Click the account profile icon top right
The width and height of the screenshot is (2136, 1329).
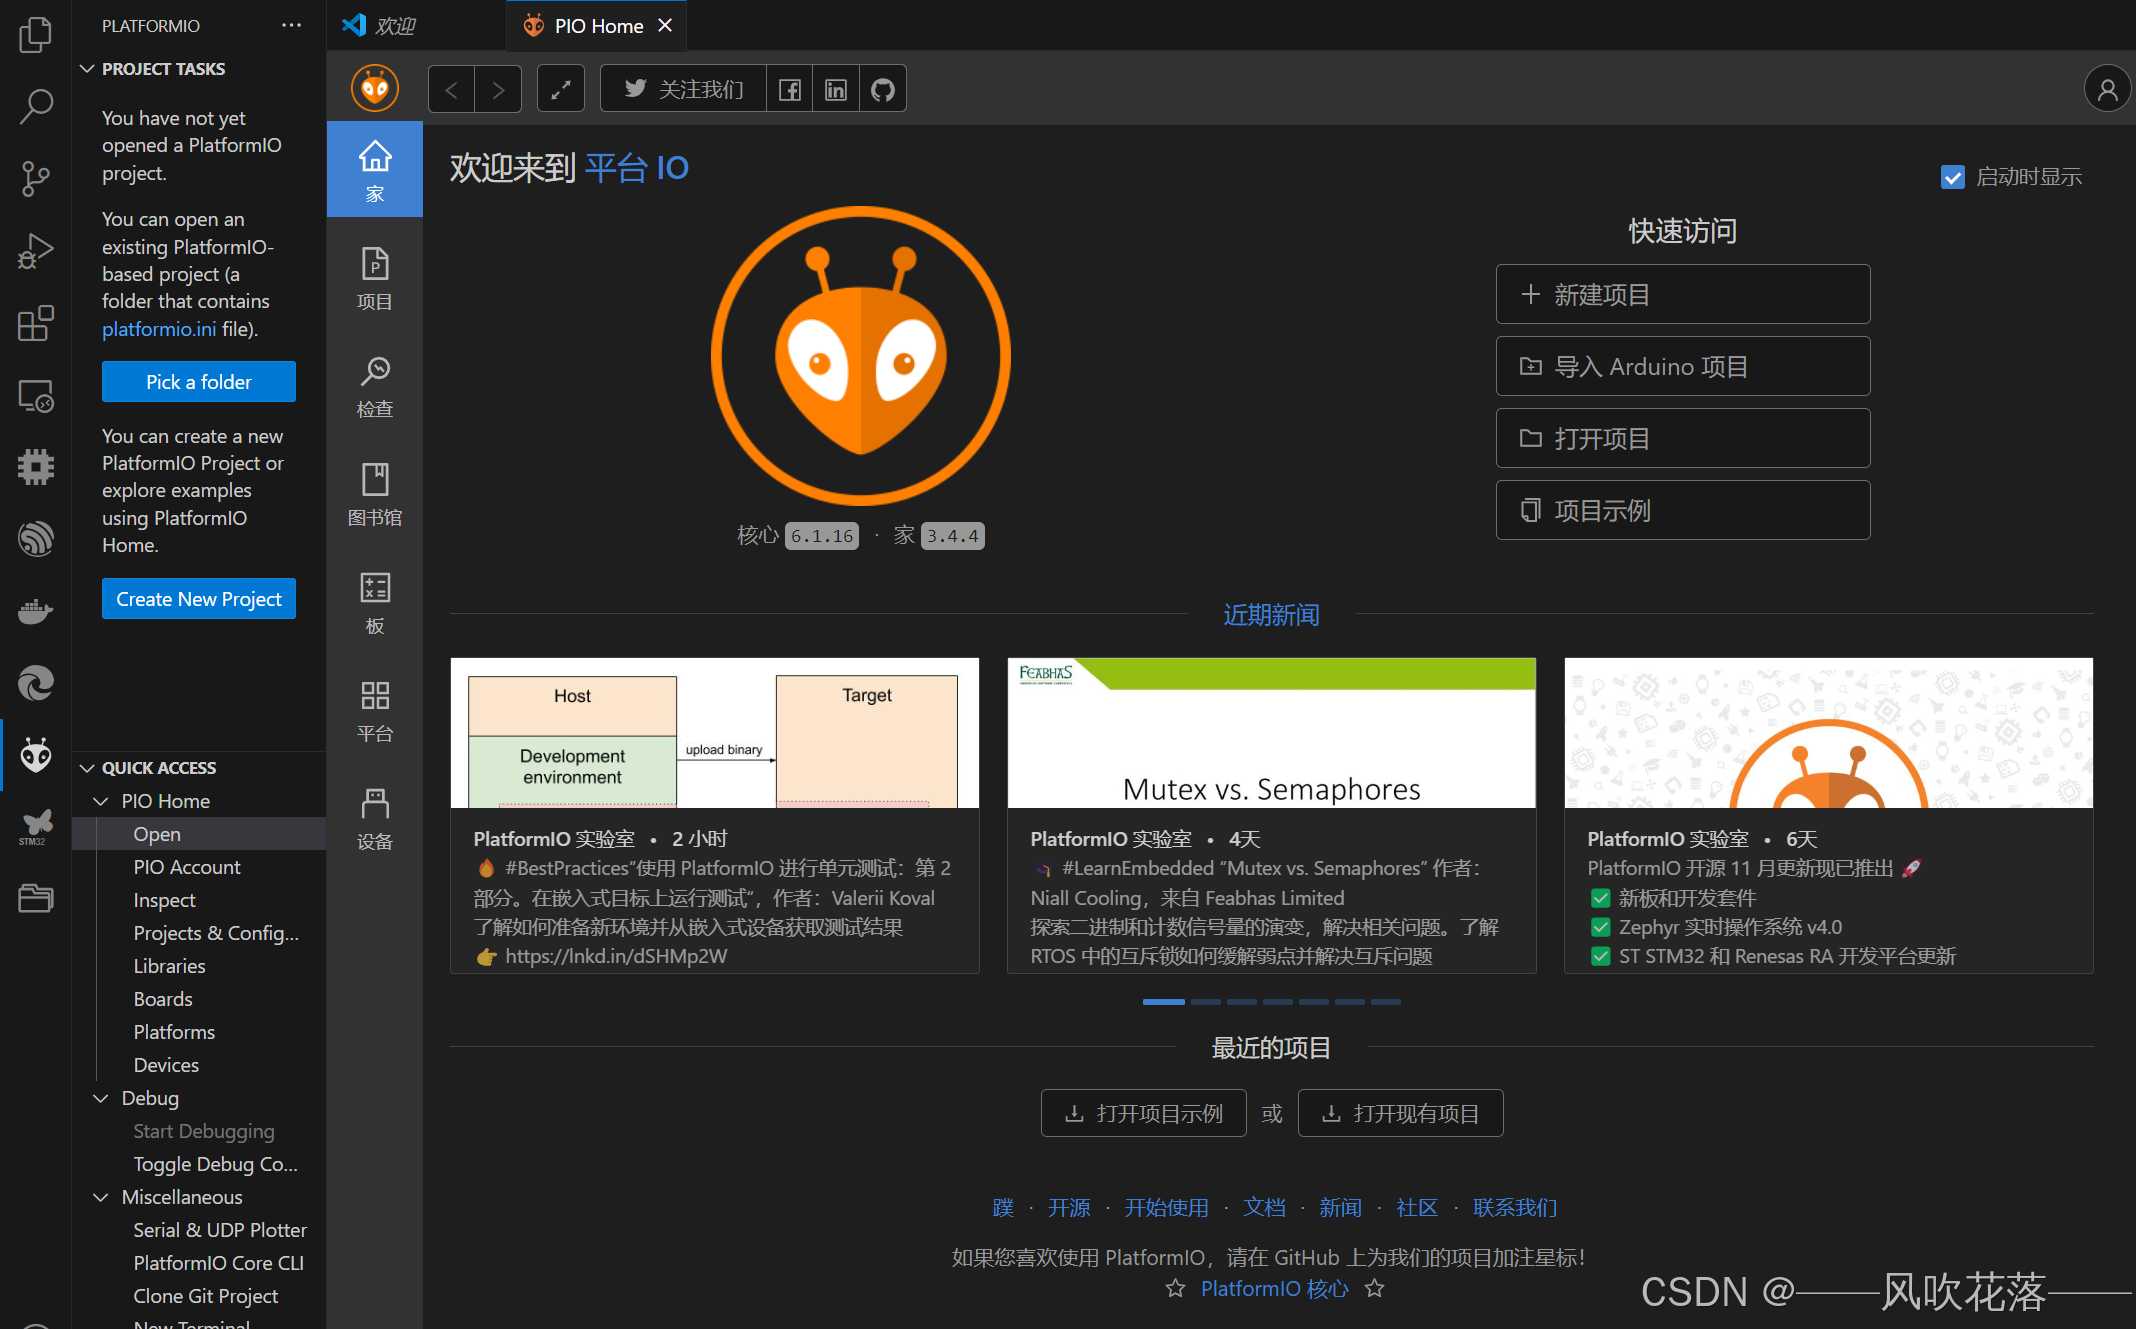(2107, 90)
